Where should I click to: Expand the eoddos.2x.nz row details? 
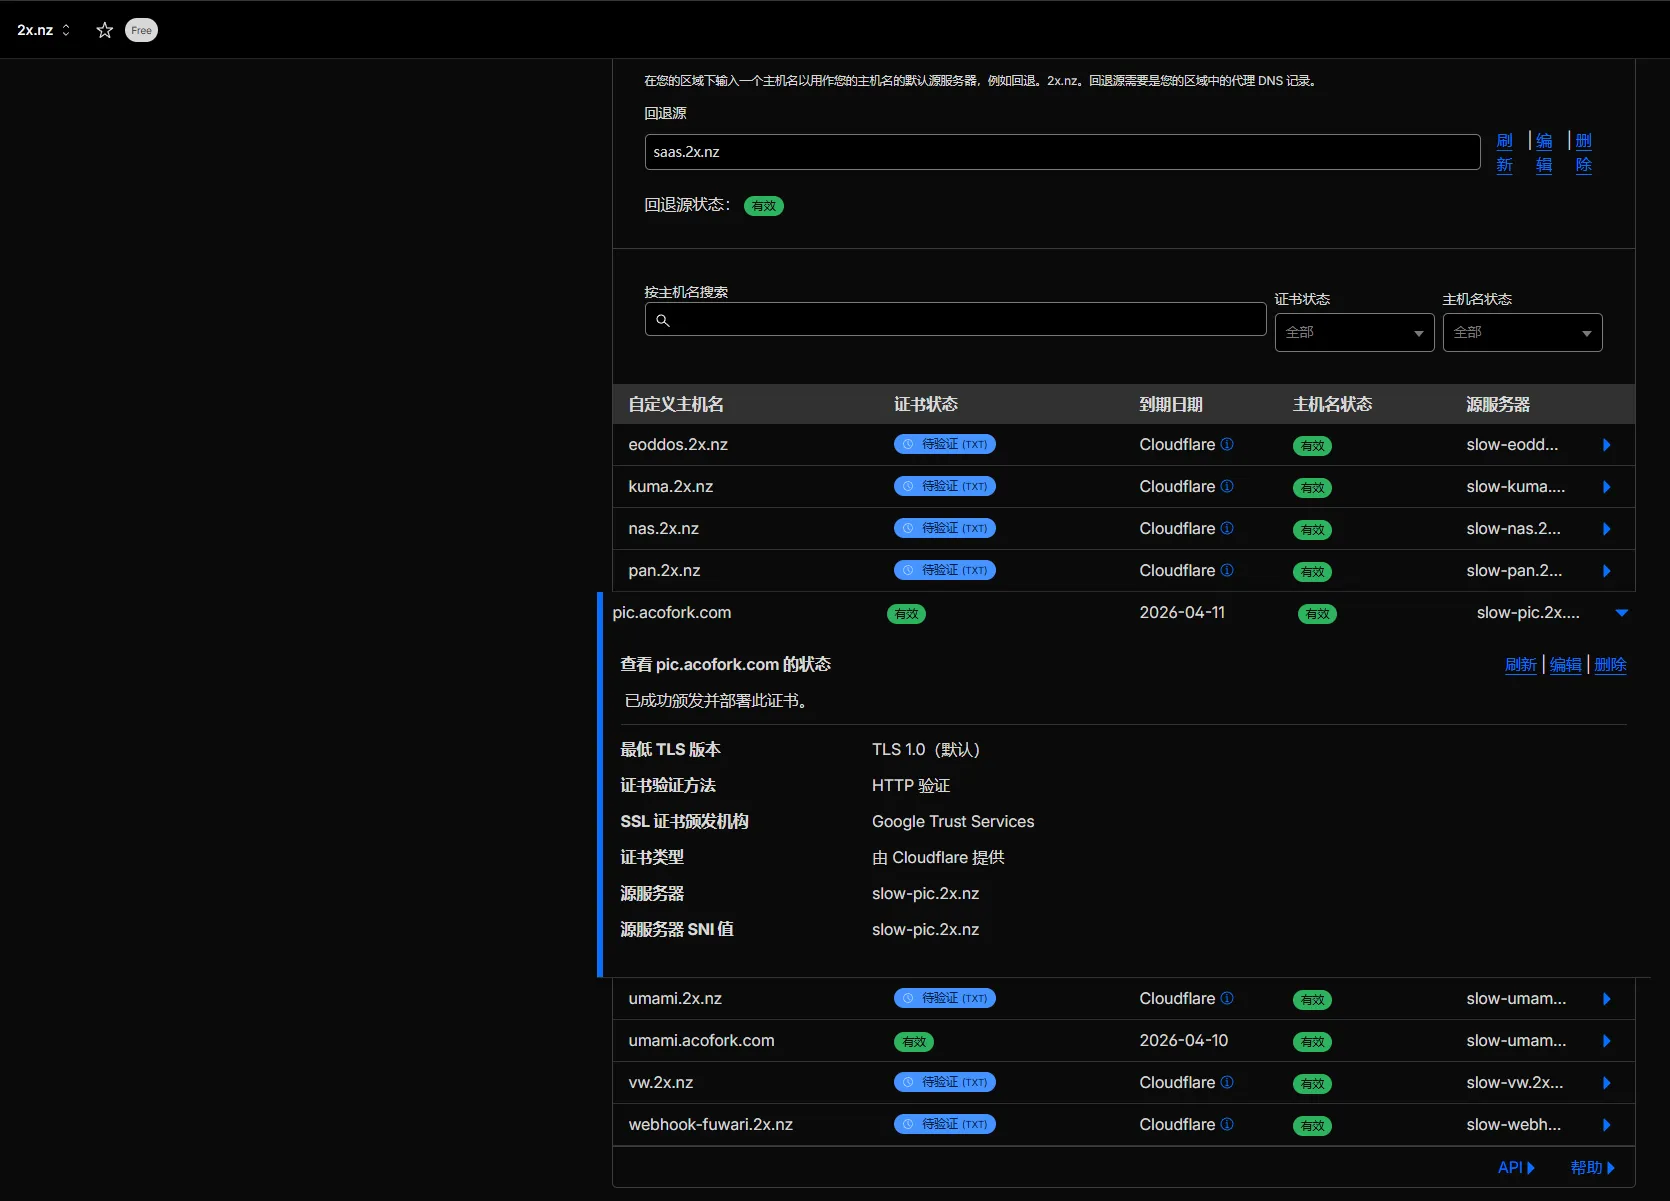click(x=1606, y=445)
